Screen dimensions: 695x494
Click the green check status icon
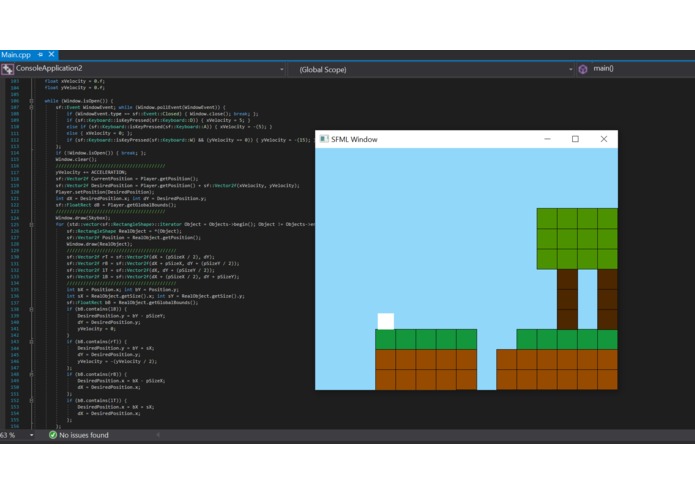53,435
